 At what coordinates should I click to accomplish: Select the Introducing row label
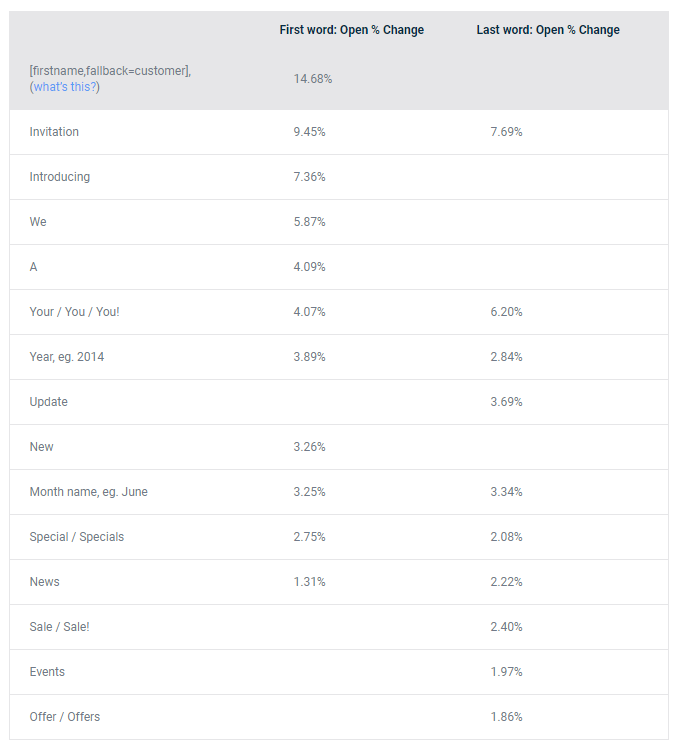60,177
